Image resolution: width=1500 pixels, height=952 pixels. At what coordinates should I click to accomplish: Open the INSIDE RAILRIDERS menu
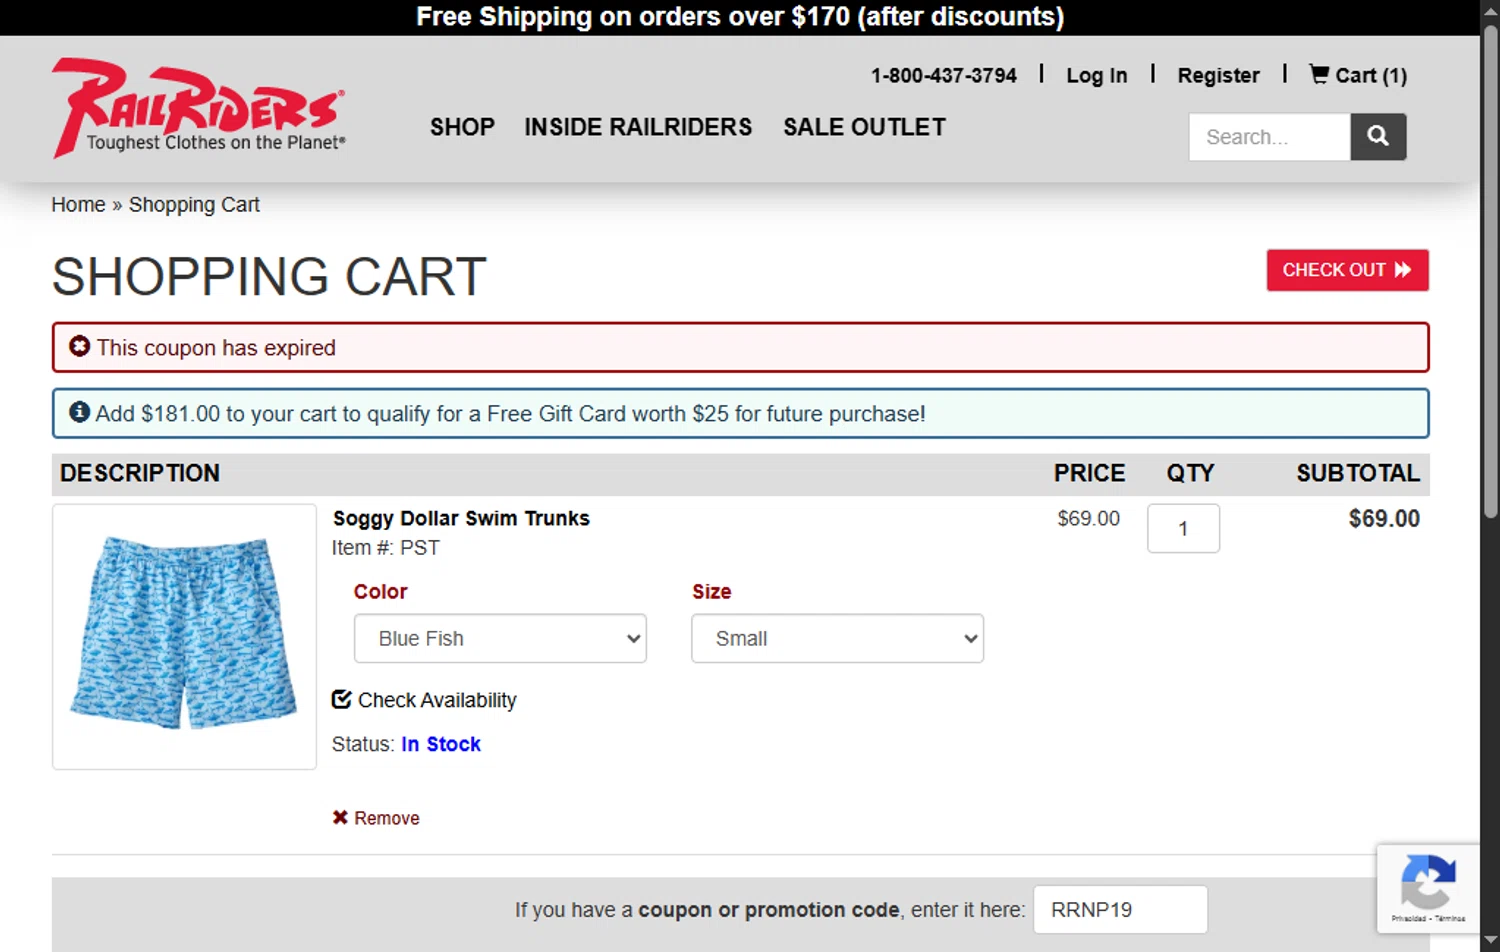click(638, 127)
